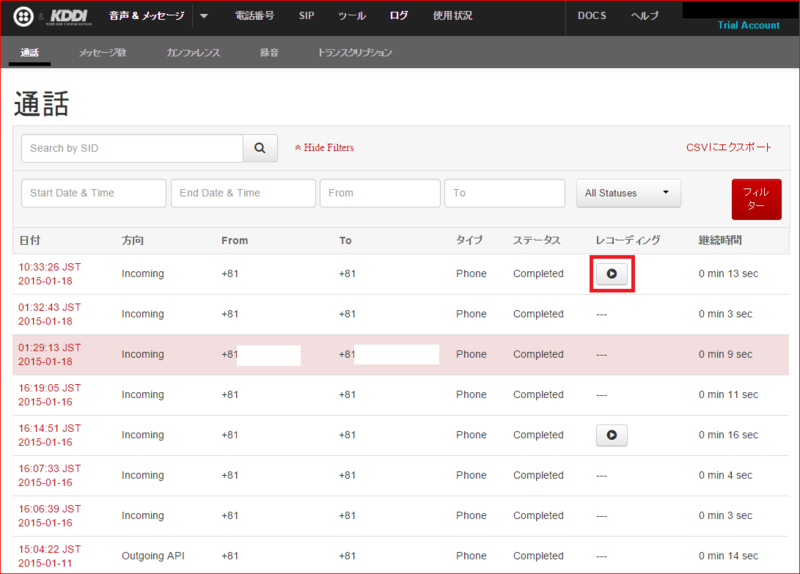
Task: Open the ヘルプ link
Action: pos(645,16)
